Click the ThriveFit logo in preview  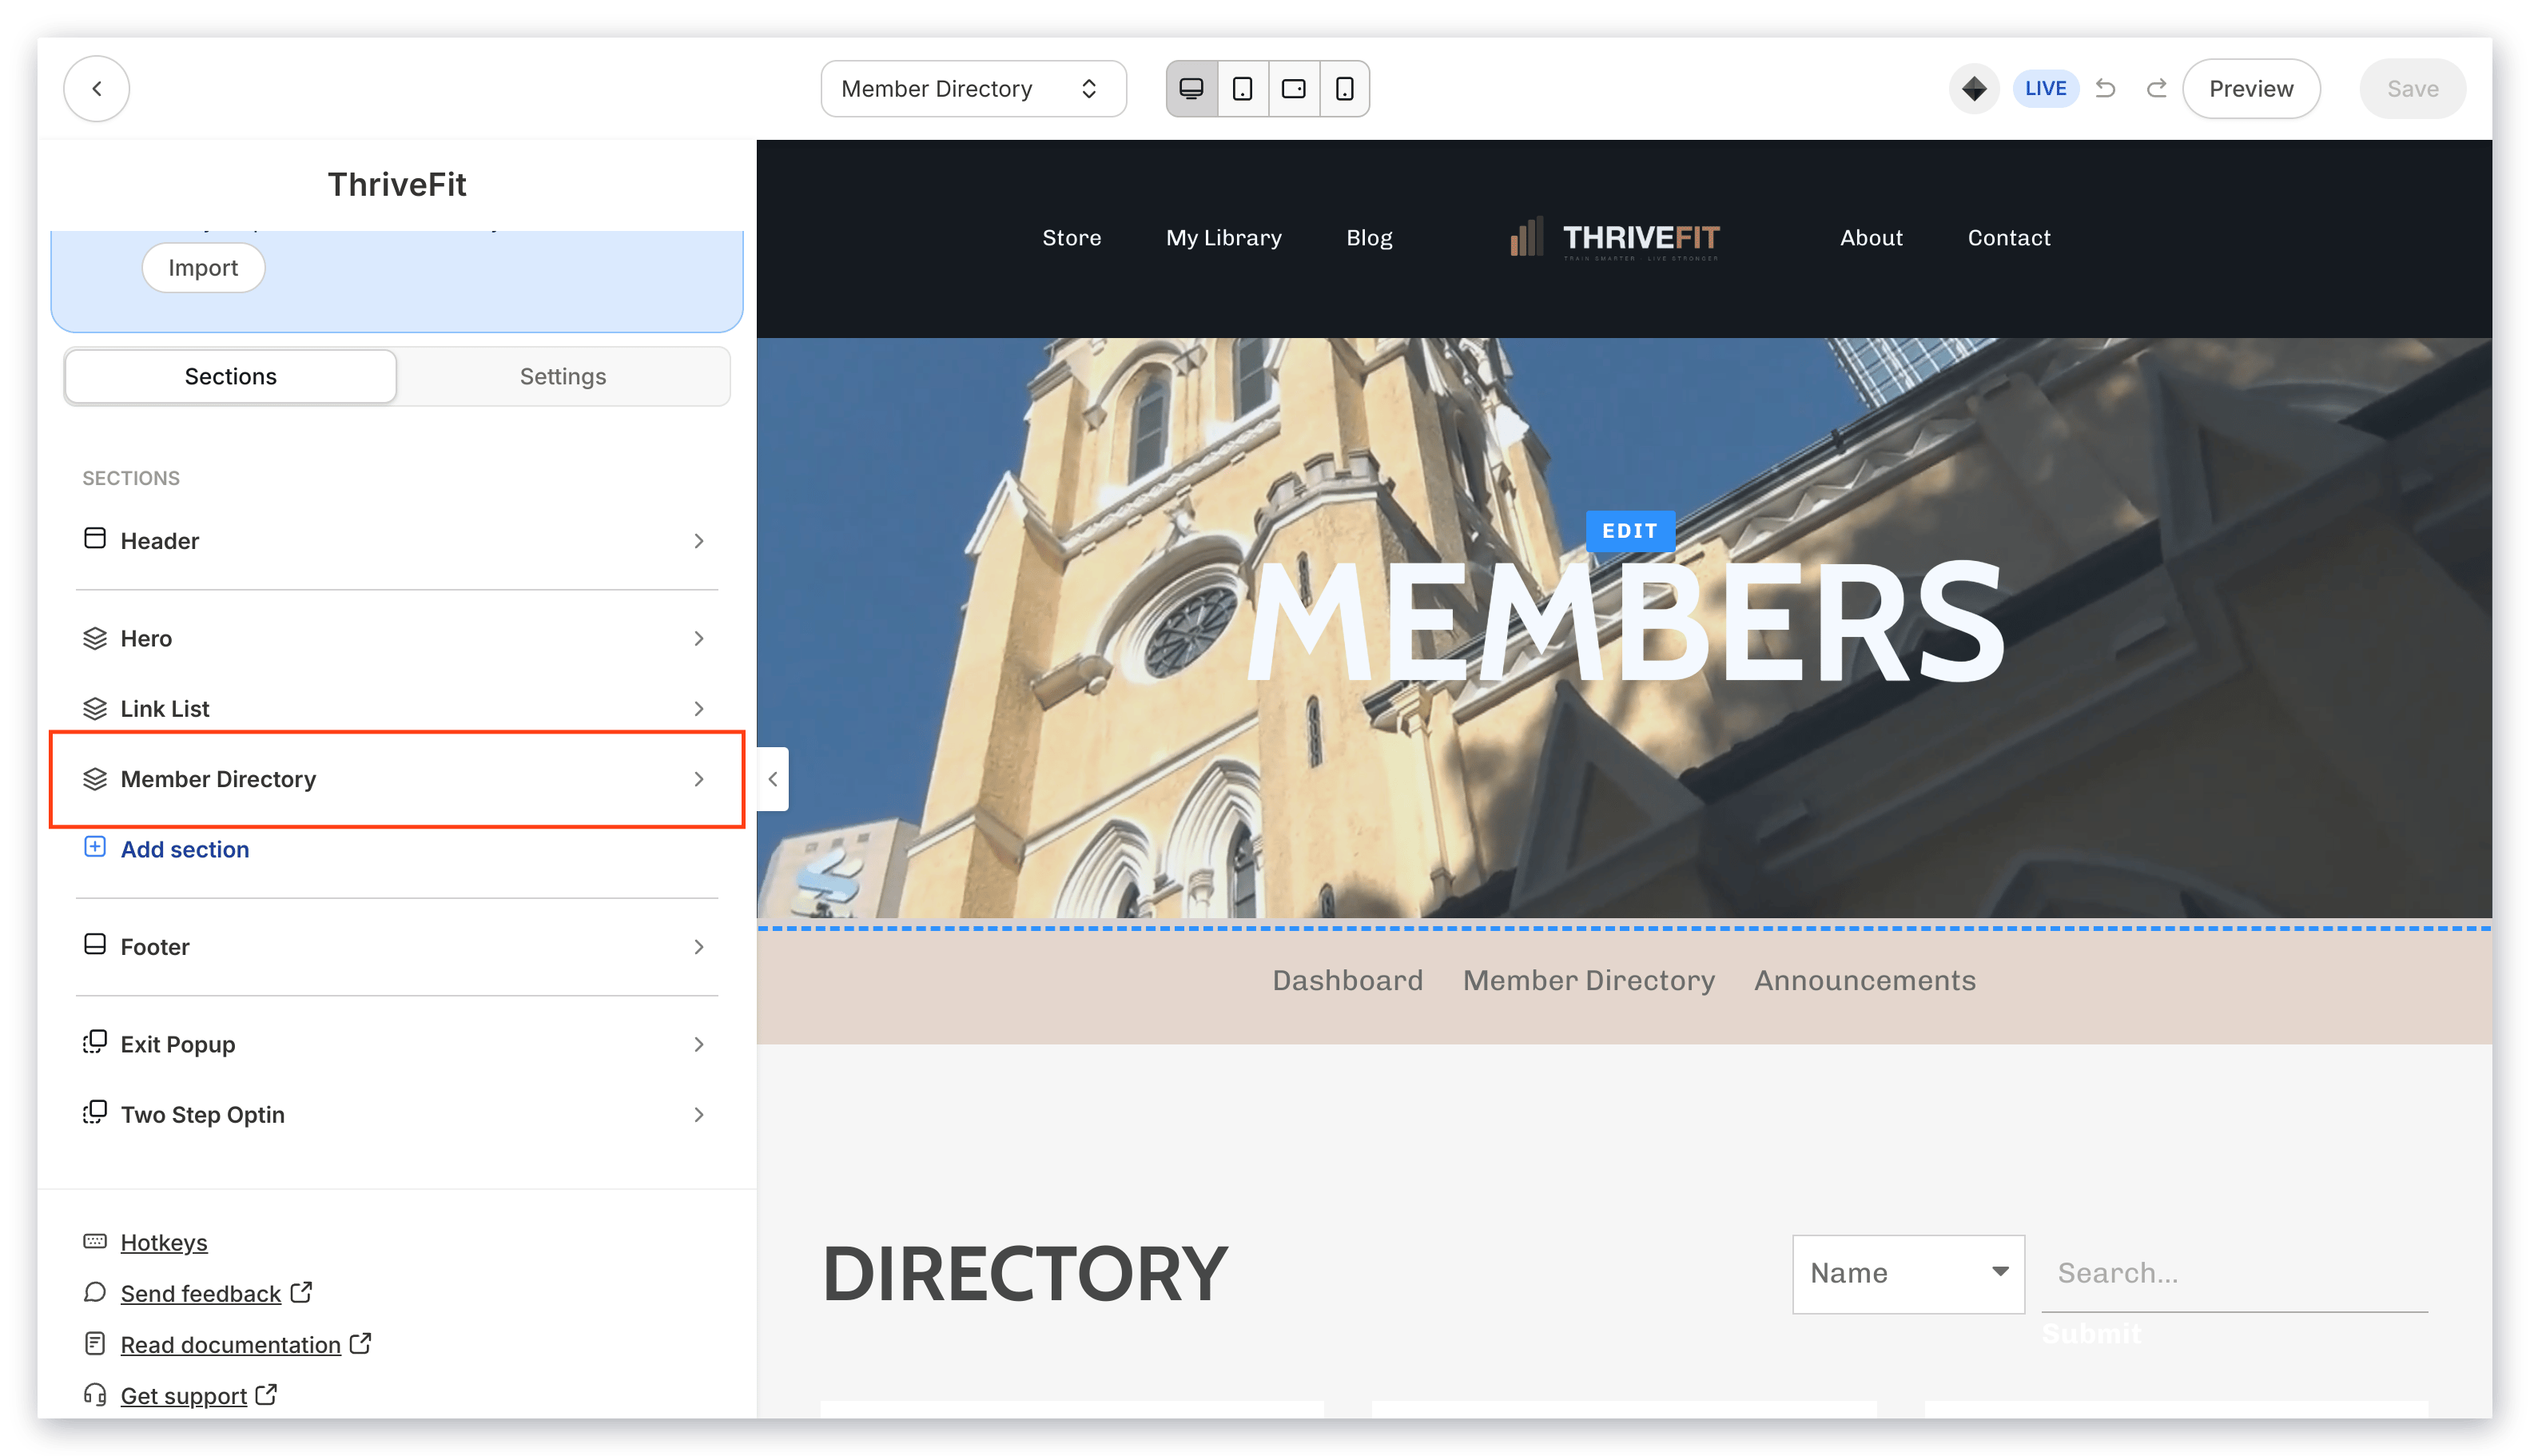(x=1614, y=238)
